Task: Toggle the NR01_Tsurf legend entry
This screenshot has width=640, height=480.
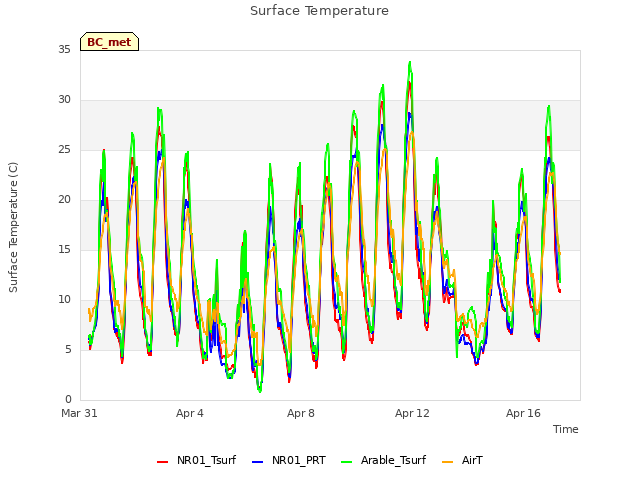Action: coord(197,461)
